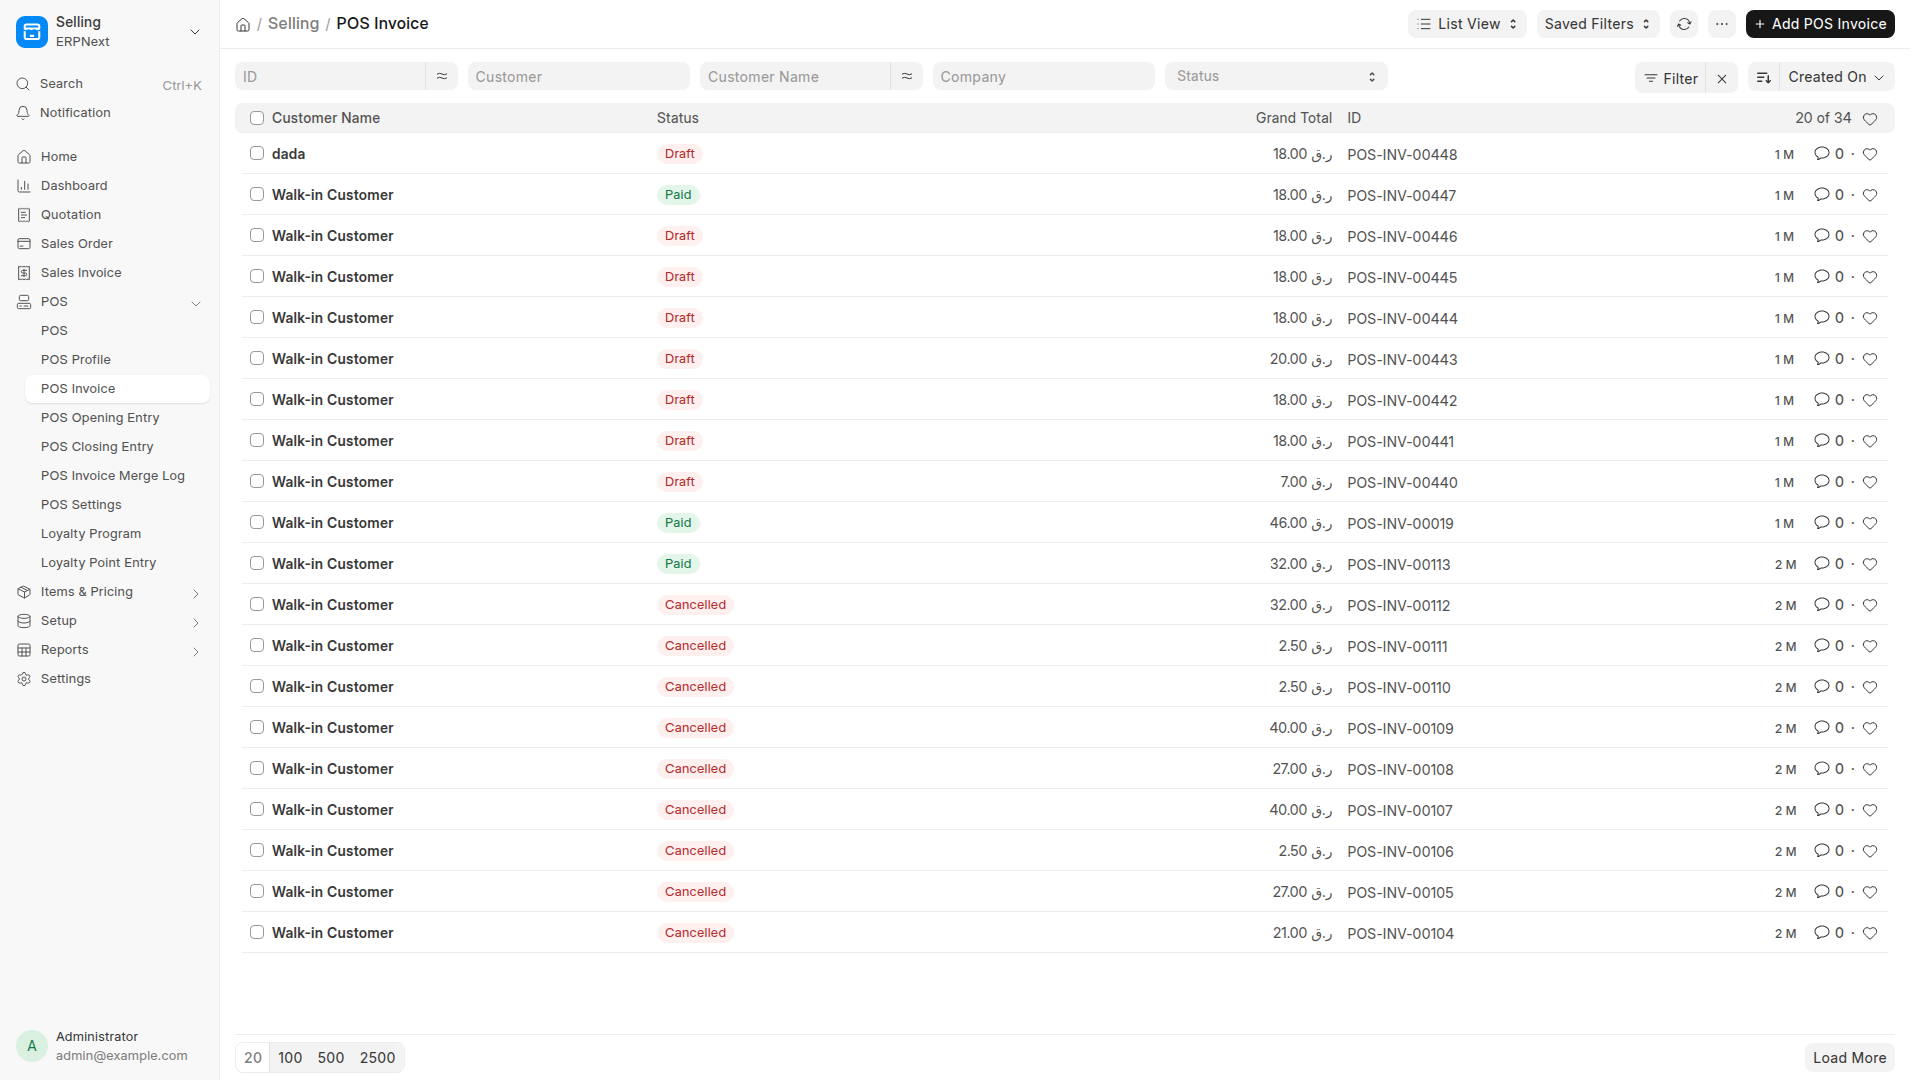Check the POS-INV-00019 row checkbox
The height and width of the screenshot is (1080, 1920).
pos(257,523)
